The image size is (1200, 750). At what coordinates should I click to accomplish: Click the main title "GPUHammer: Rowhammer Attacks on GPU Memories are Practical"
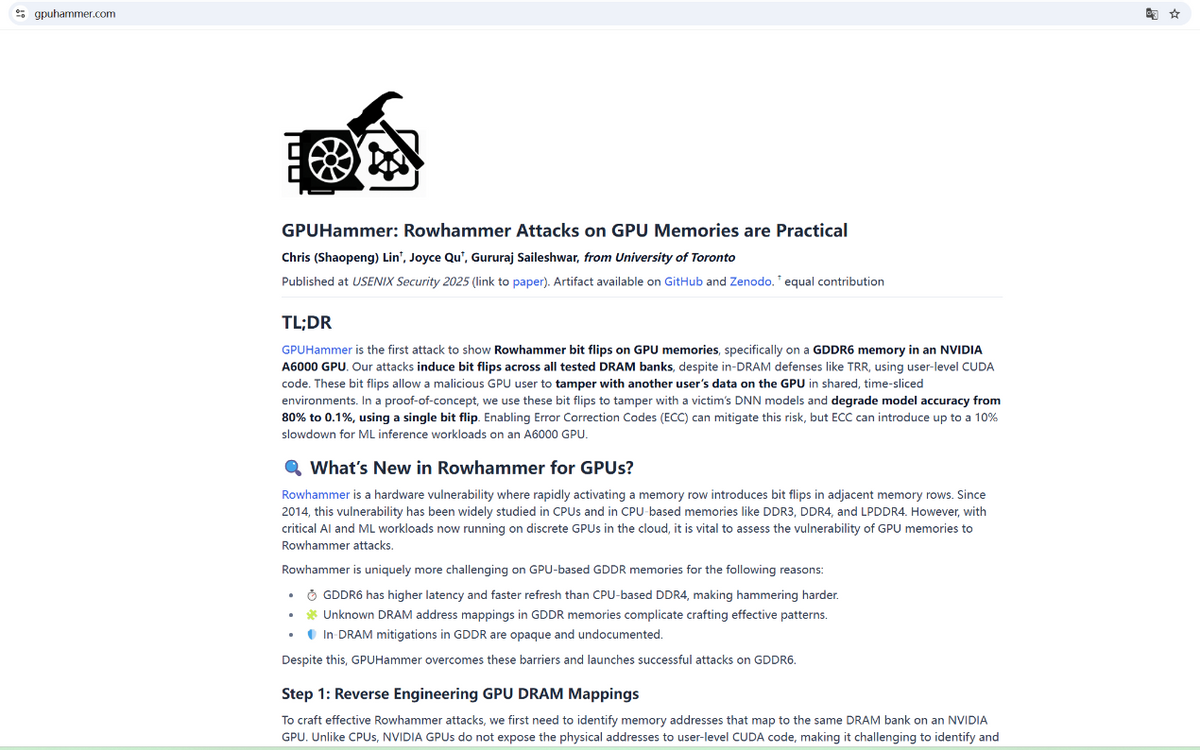click(x=565, y=231)
